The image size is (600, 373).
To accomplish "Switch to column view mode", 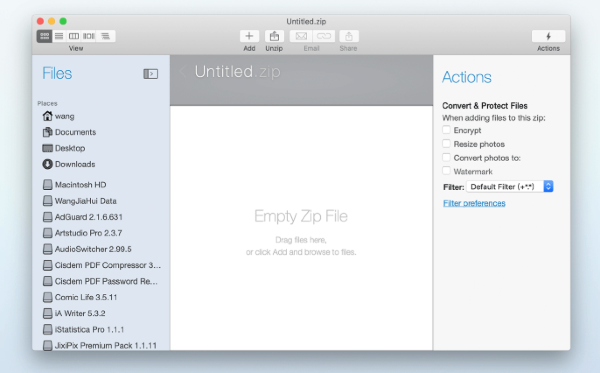I will pos(73,36).
